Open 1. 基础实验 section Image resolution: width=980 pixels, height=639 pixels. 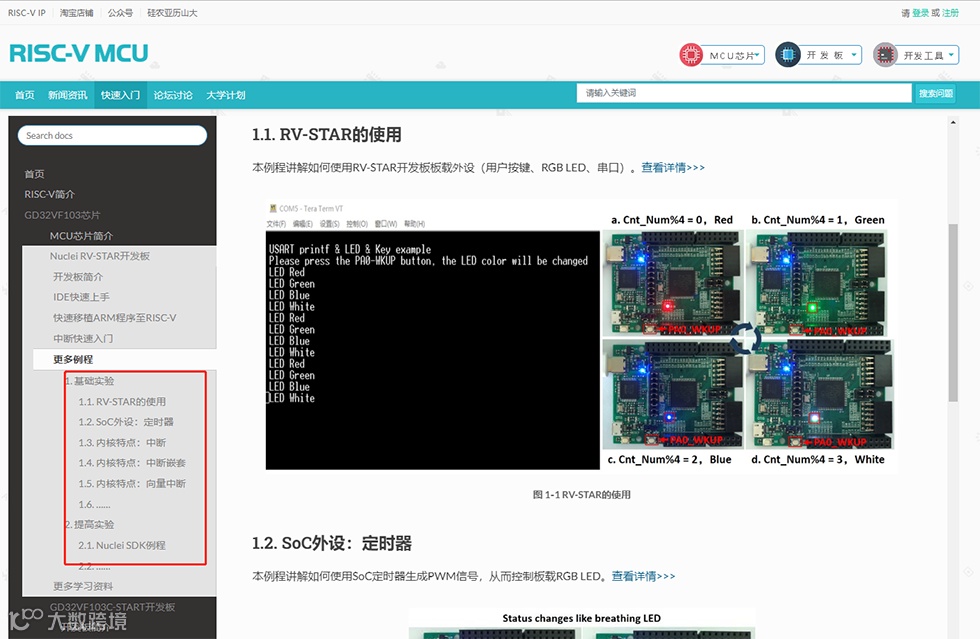89,381
